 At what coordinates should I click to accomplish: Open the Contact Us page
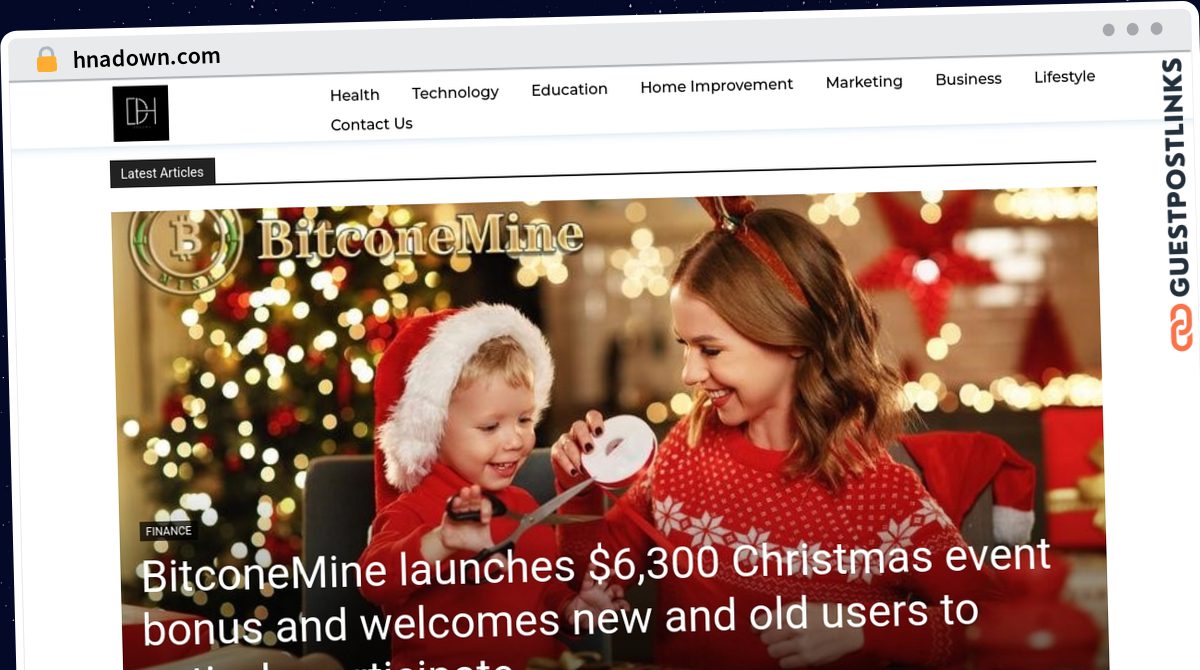372,124
